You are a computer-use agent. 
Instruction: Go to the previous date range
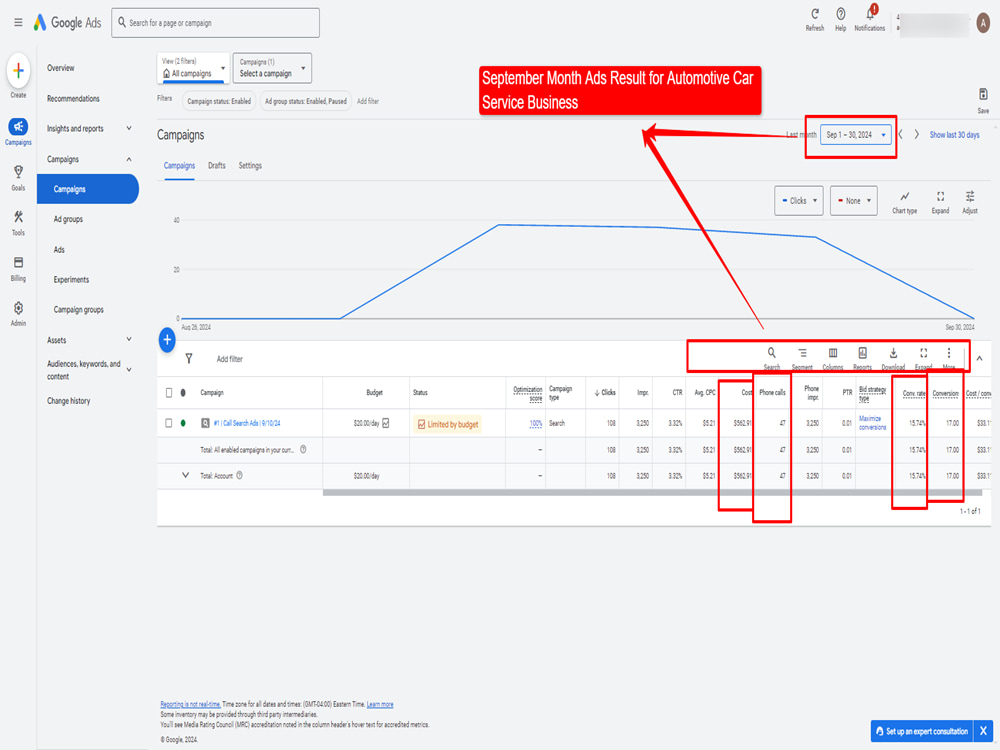[901, 135]
